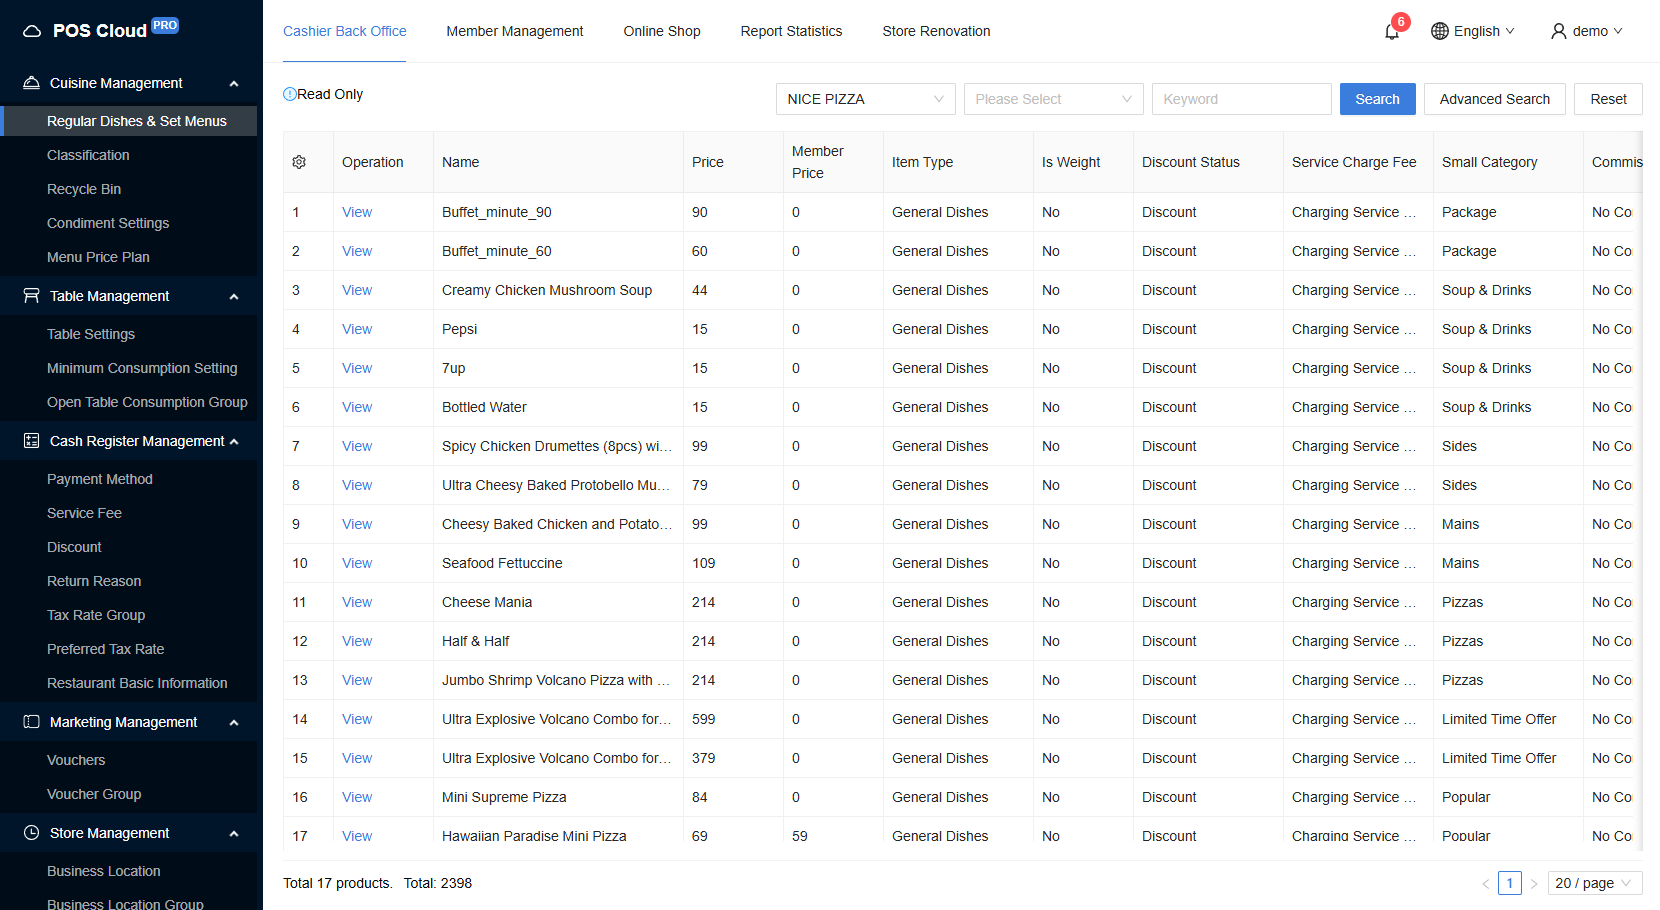View the Pepsi dish details
The image size is (1660, 910).
[x=357, y=329]
